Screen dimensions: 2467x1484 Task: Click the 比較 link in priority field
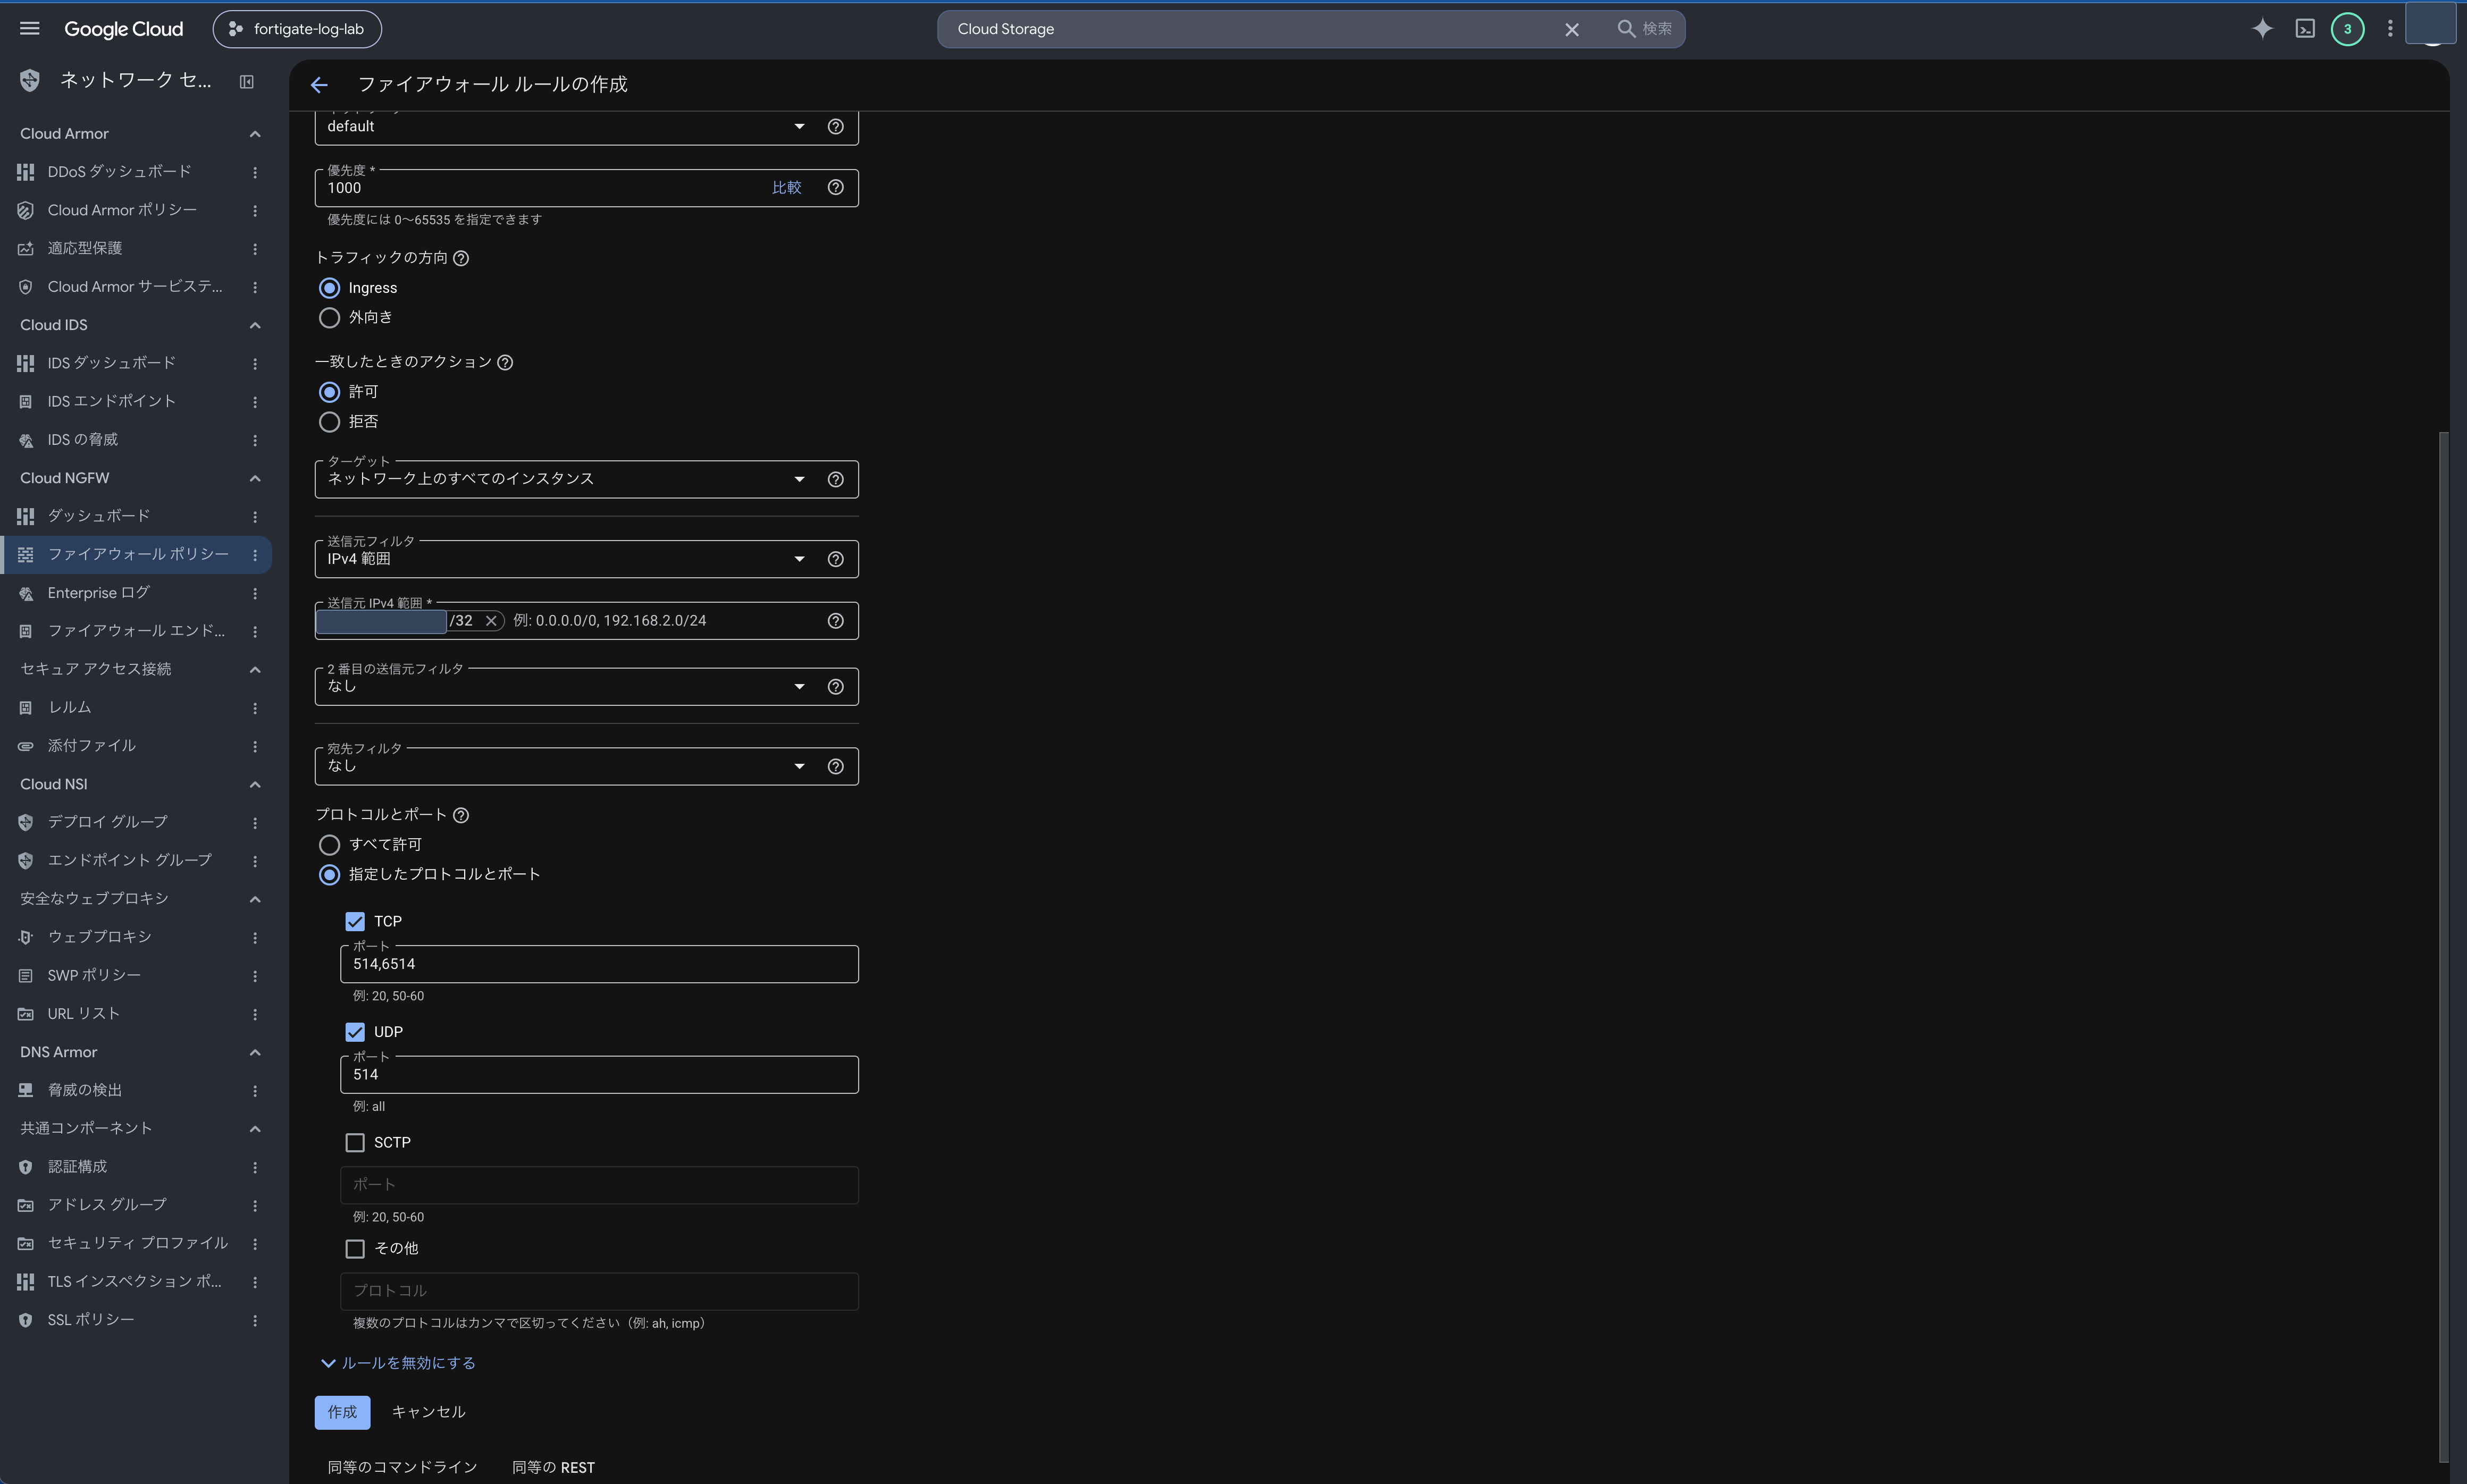pyautogui.click(x=786, y=188)
